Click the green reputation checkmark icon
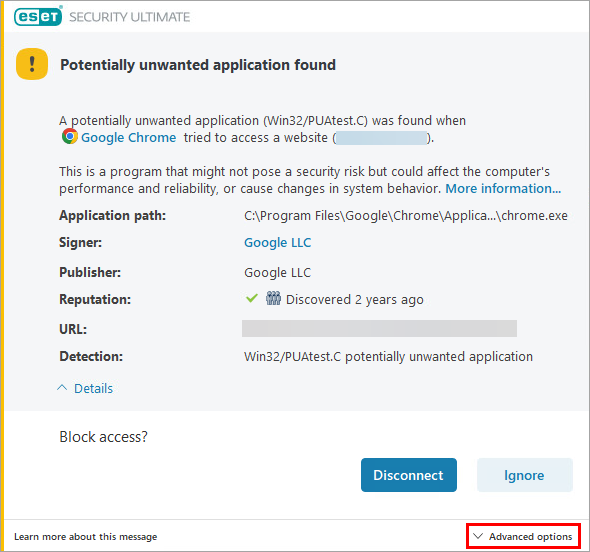The height and width of the screenshot is (552, 590). 252,298
